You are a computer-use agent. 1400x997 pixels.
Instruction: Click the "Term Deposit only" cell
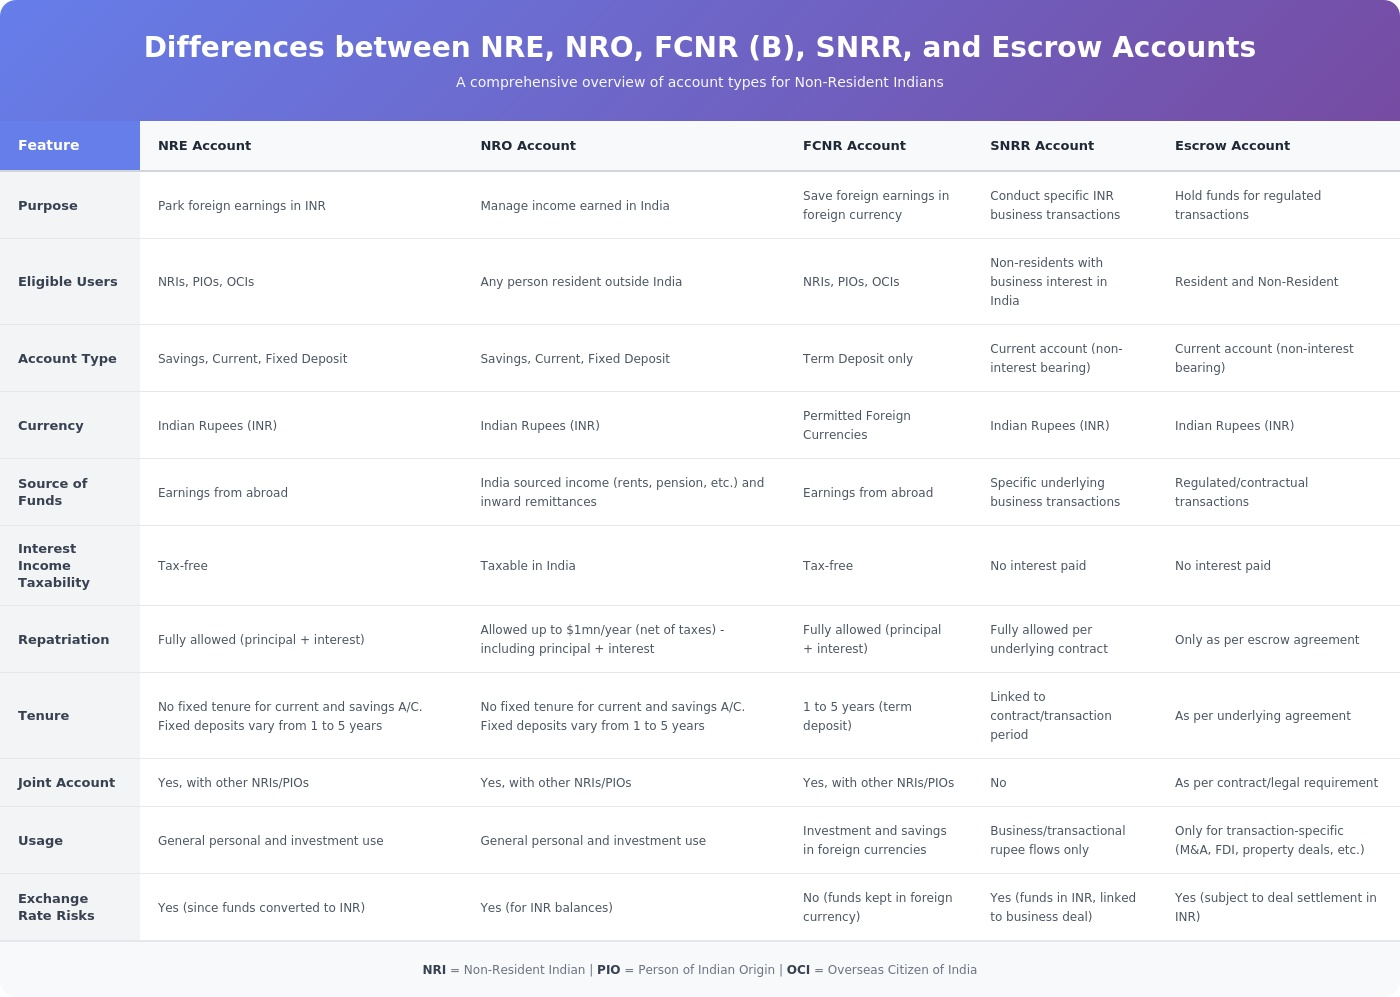pos(858,359)
